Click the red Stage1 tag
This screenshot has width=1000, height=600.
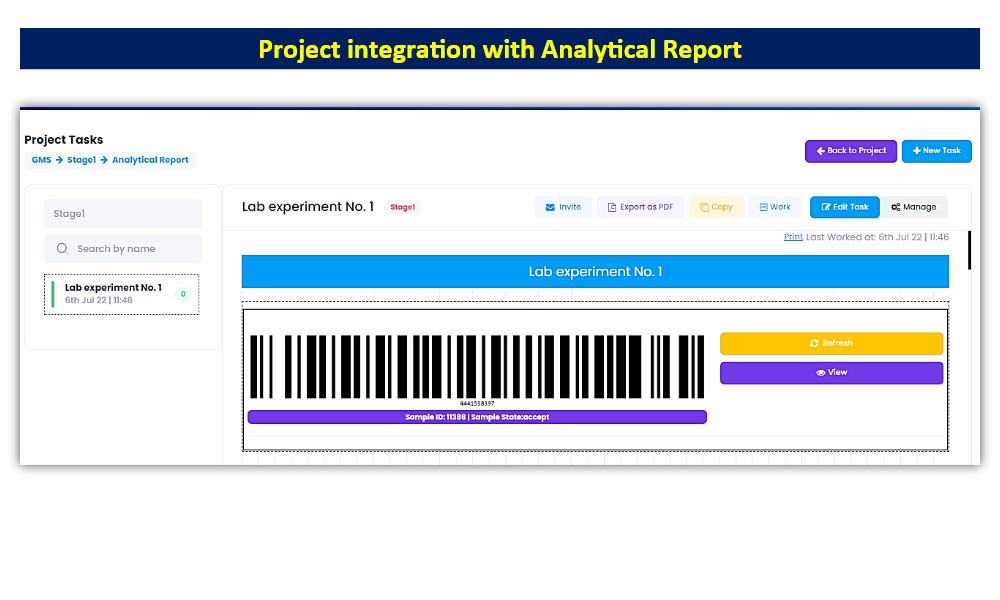click(402, 207)
